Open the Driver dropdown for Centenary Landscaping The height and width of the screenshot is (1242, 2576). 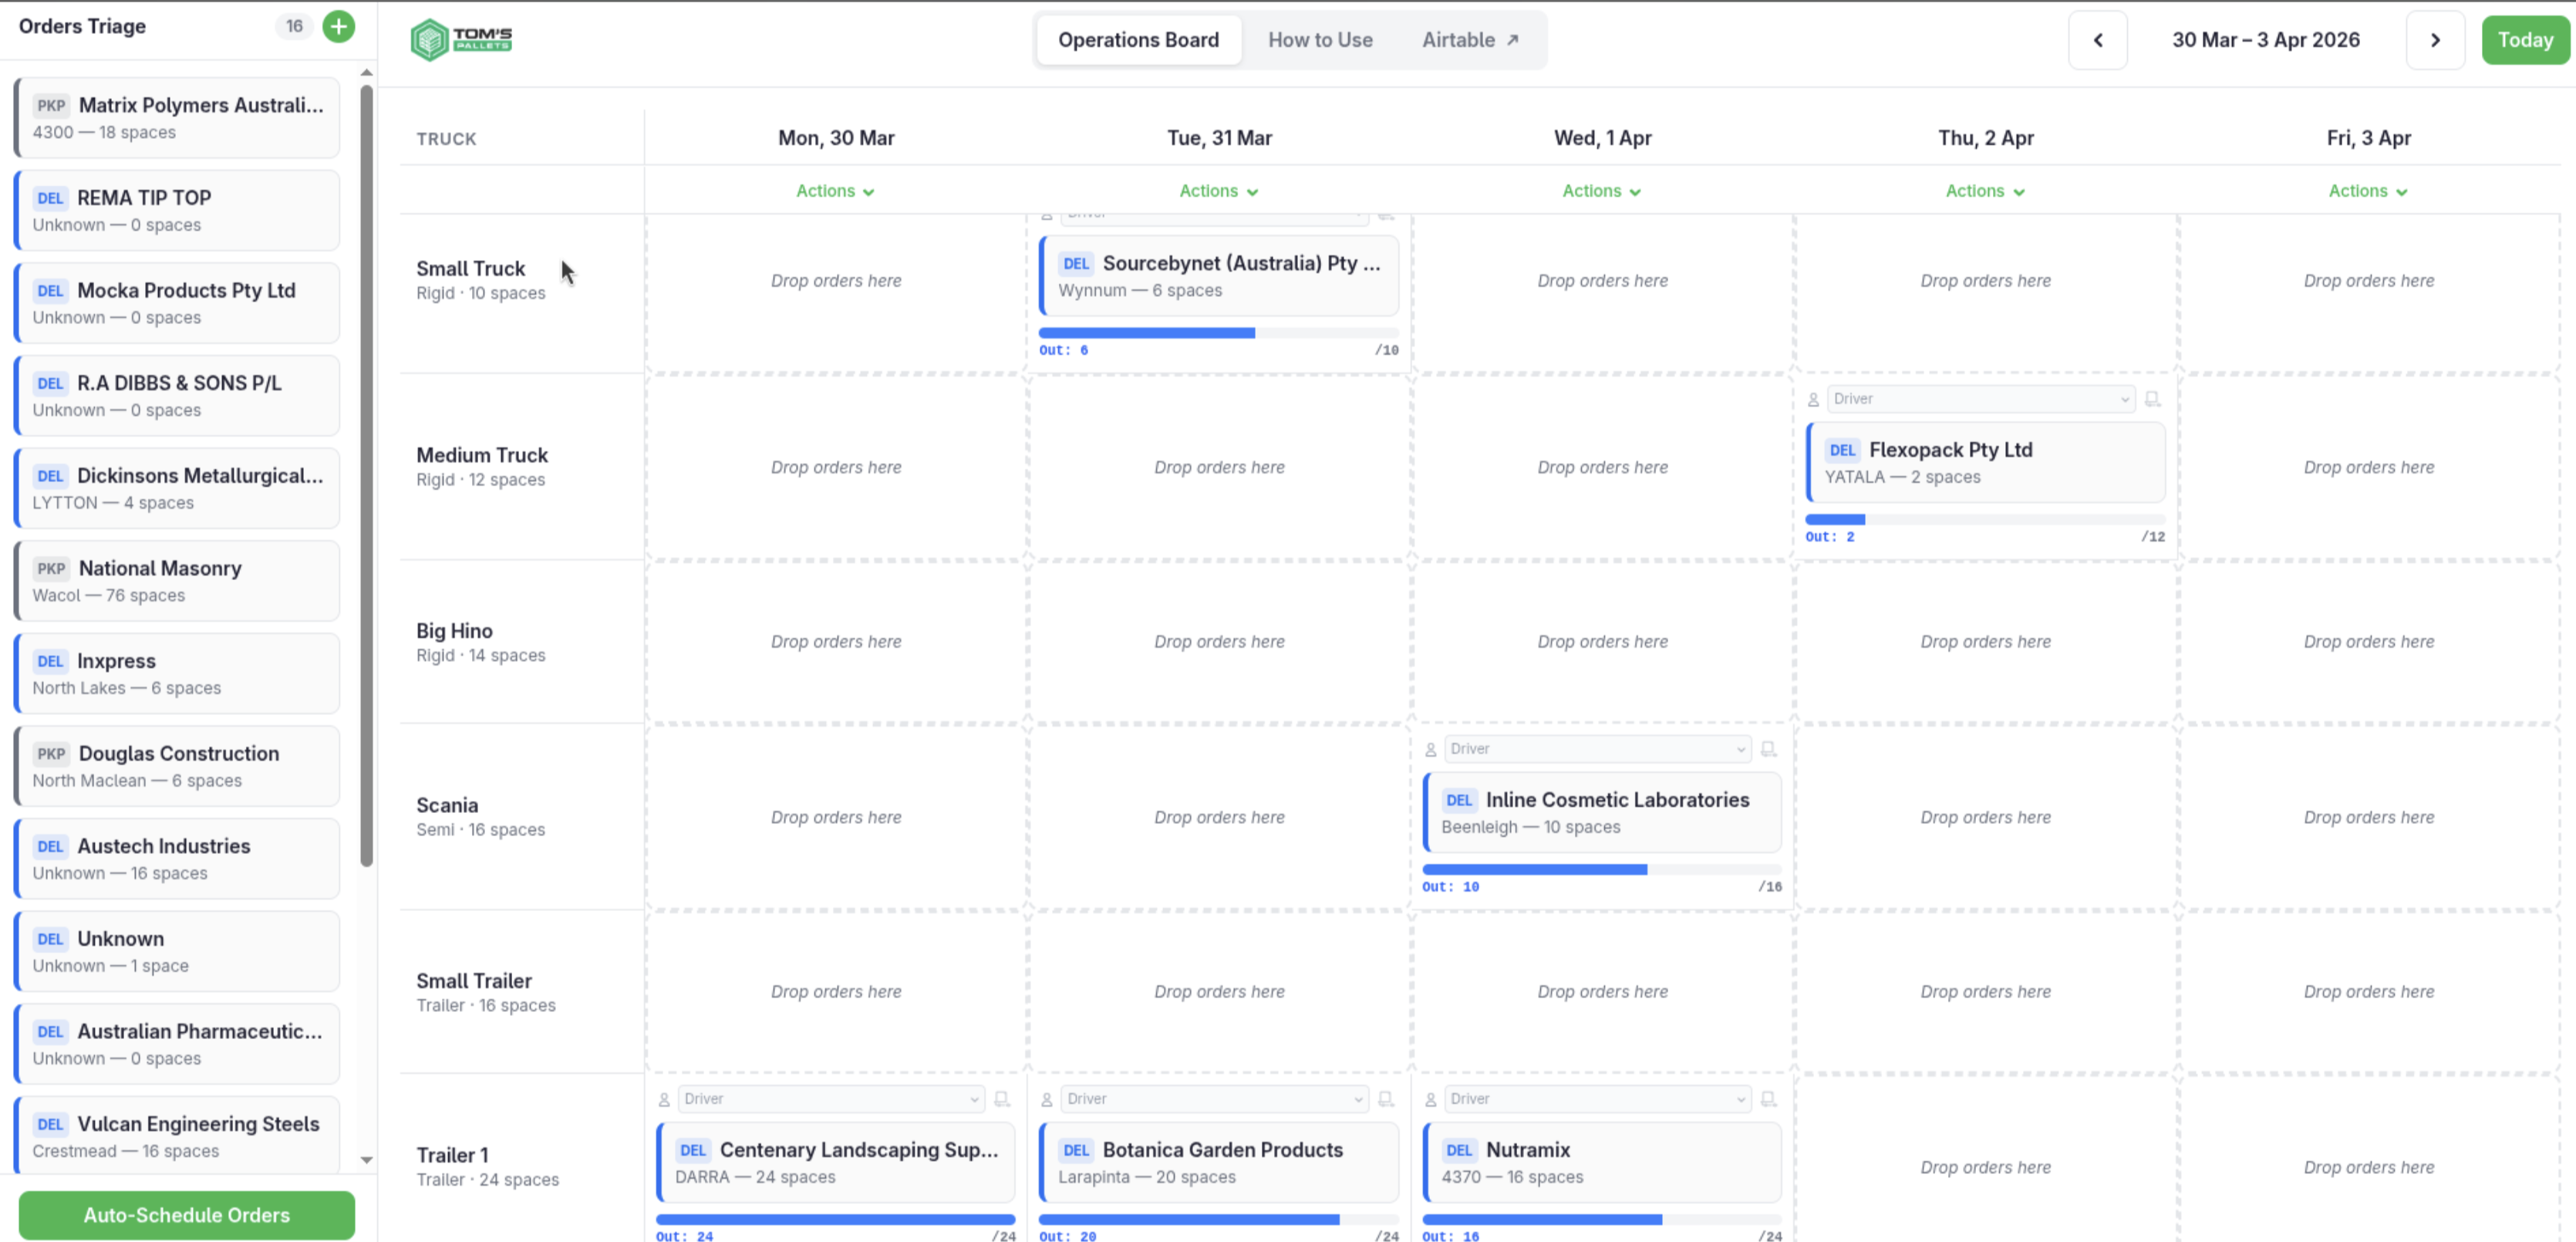click(x=831, y=1099)
